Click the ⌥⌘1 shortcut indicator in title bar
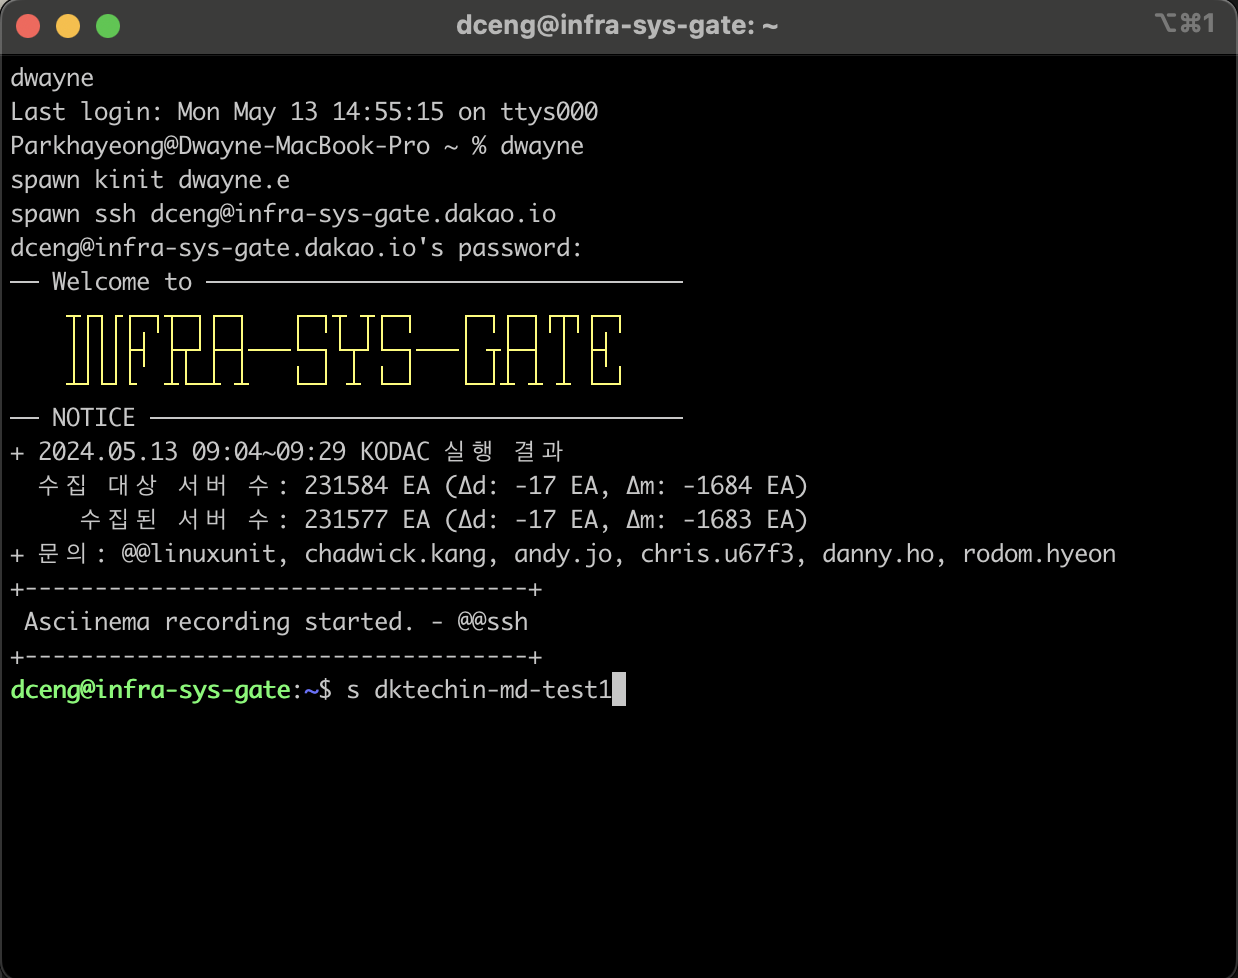The image size is (1238, 978). (1185, 23)
